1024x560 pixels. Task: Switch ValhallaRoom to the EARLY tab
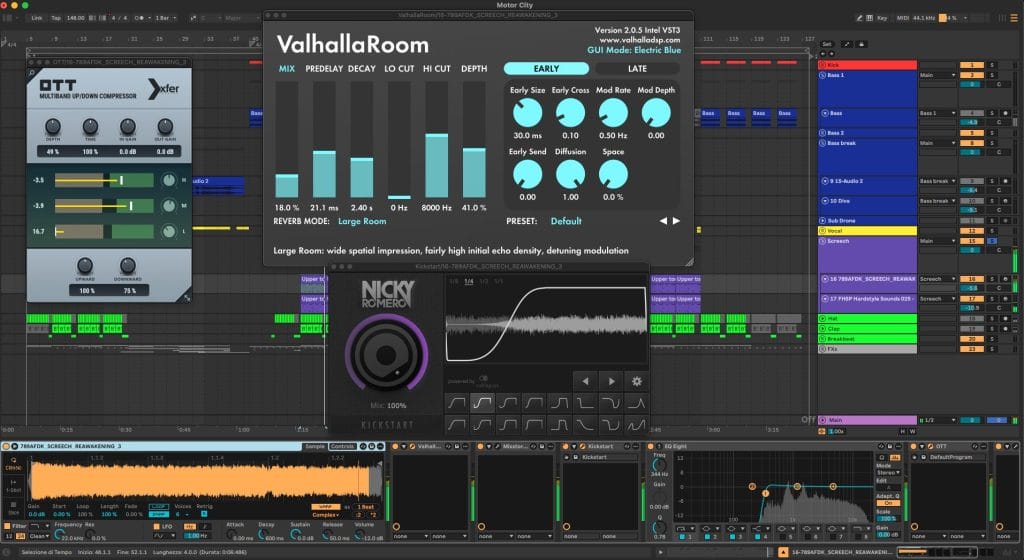[x=546, y=69]
